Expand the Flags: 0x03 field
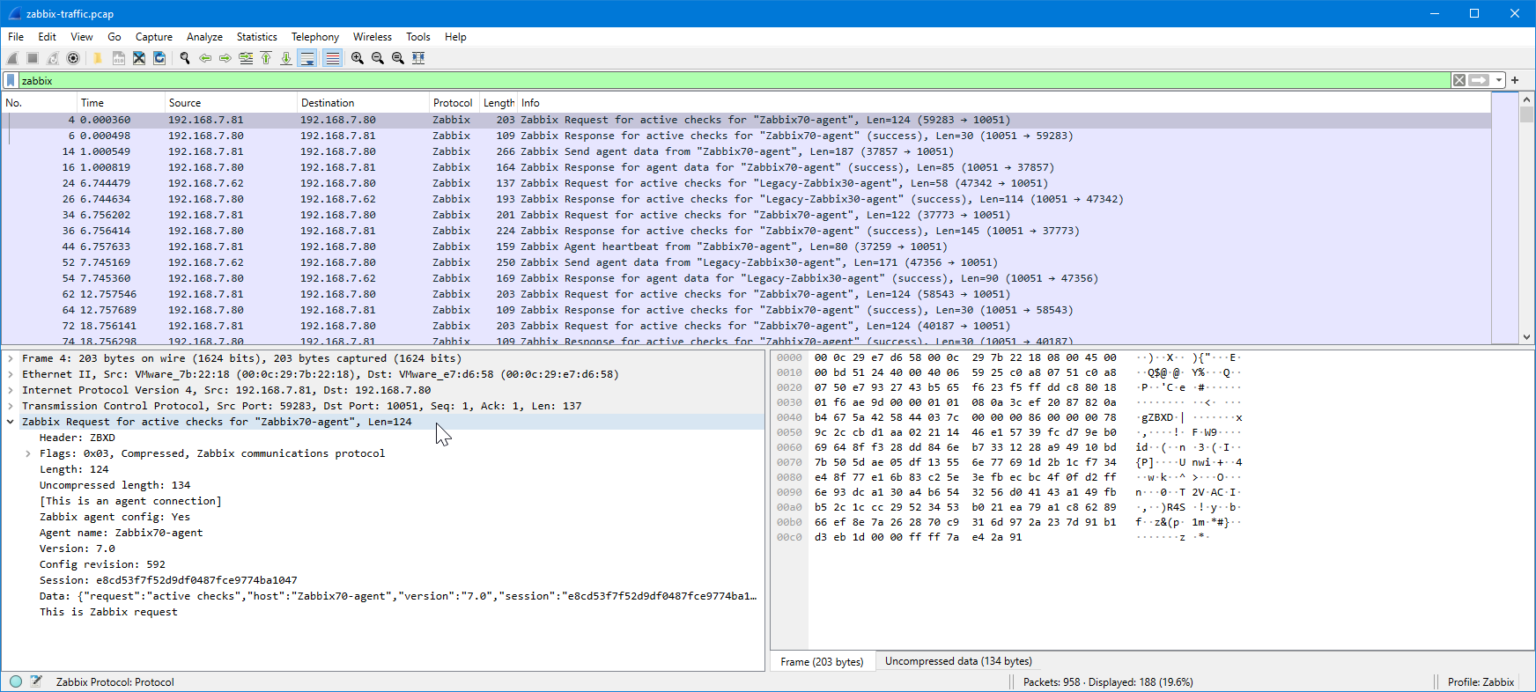The width and height of the screenshot is (1536, 692). pos(29,454)
